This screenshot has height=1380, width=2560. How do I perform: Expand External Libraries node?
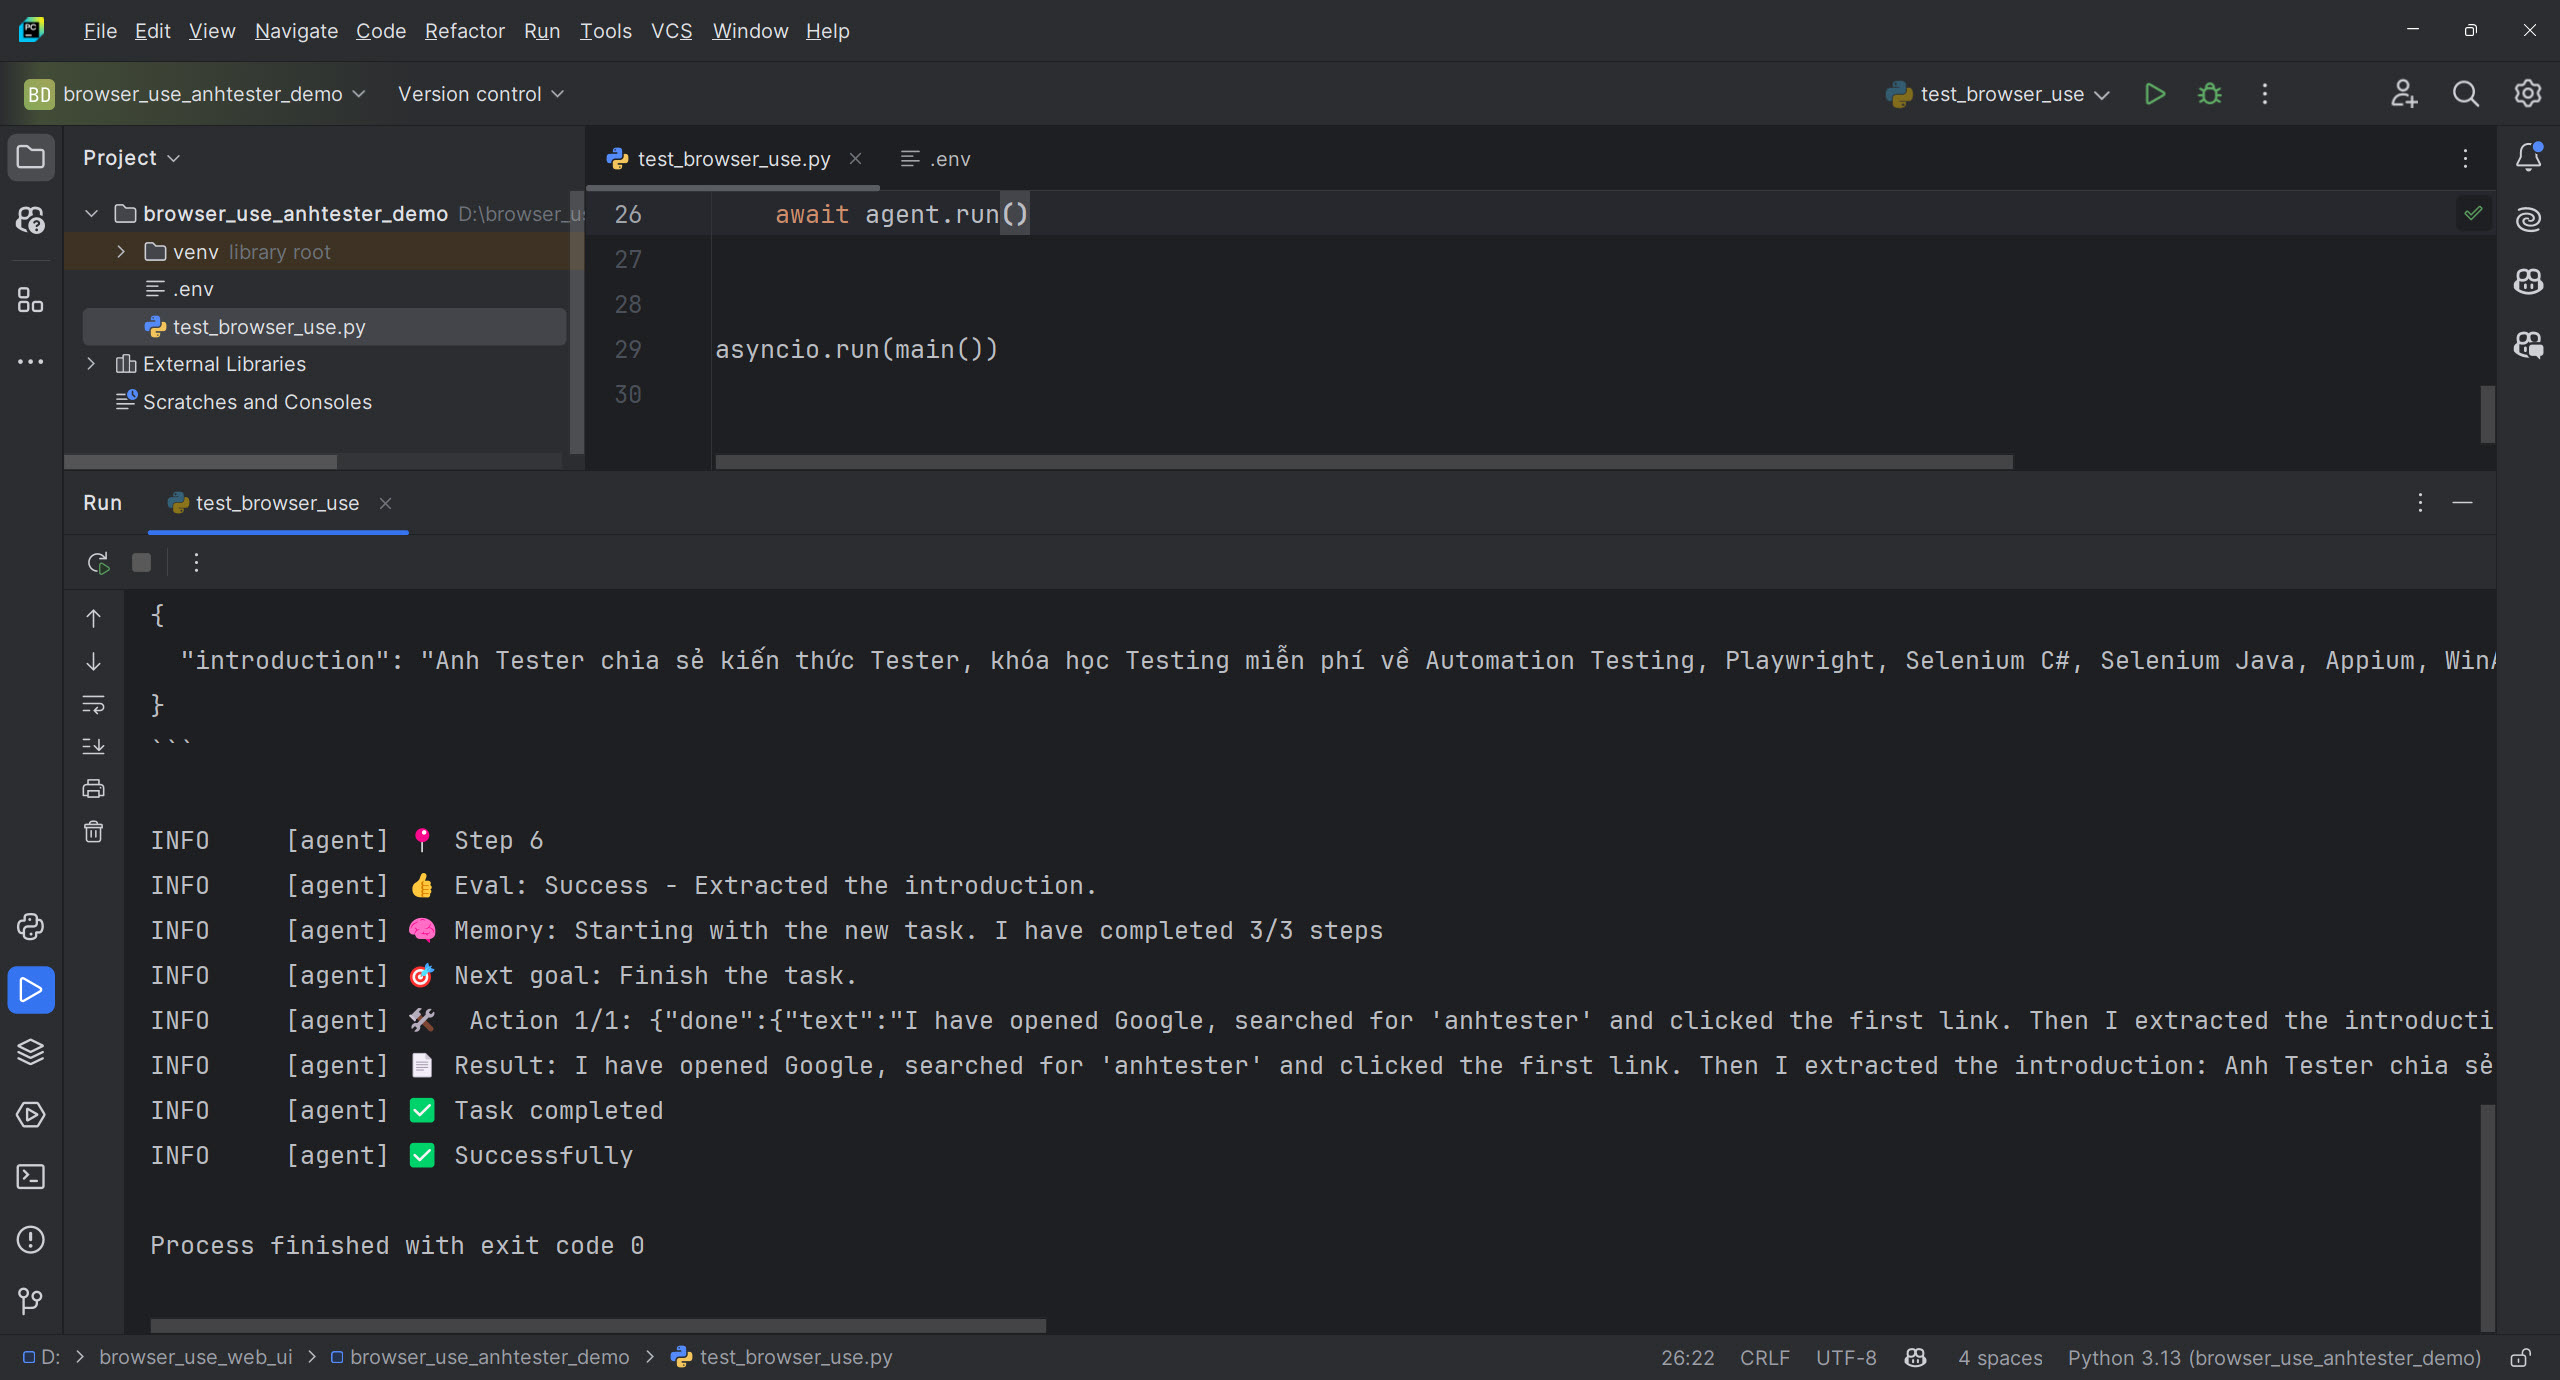[x=91, y=364]
